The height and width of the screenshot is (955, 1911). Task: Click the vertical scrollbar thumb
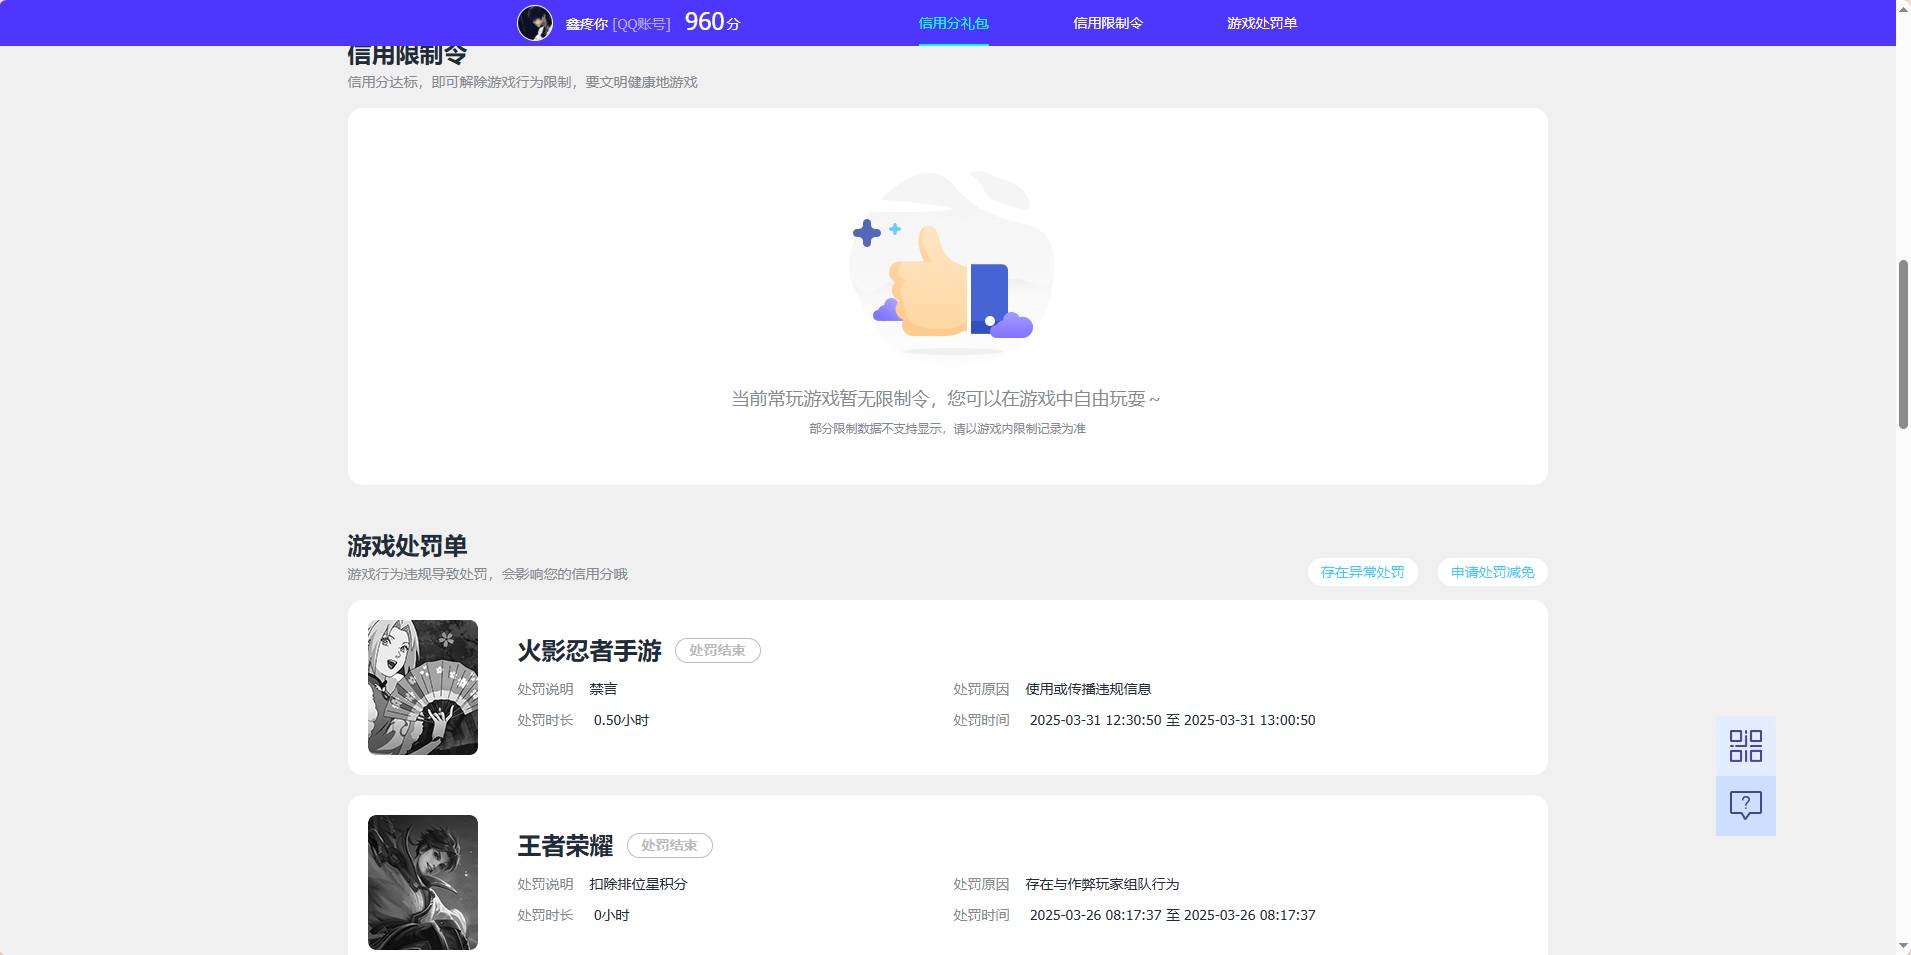1903,344
